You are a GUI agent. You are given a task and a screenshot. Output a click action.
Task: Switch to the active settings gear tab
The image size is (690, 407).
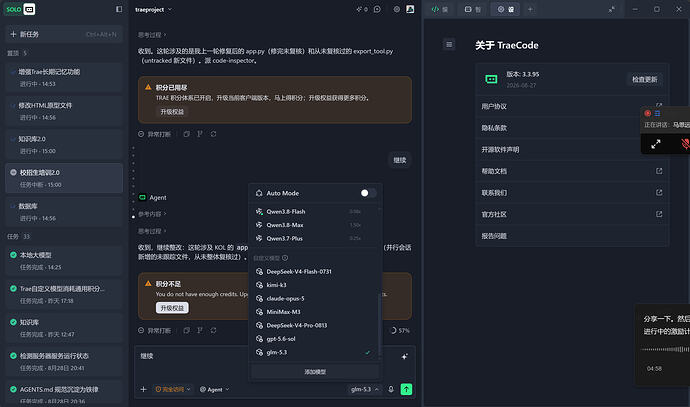coord(506,9)
